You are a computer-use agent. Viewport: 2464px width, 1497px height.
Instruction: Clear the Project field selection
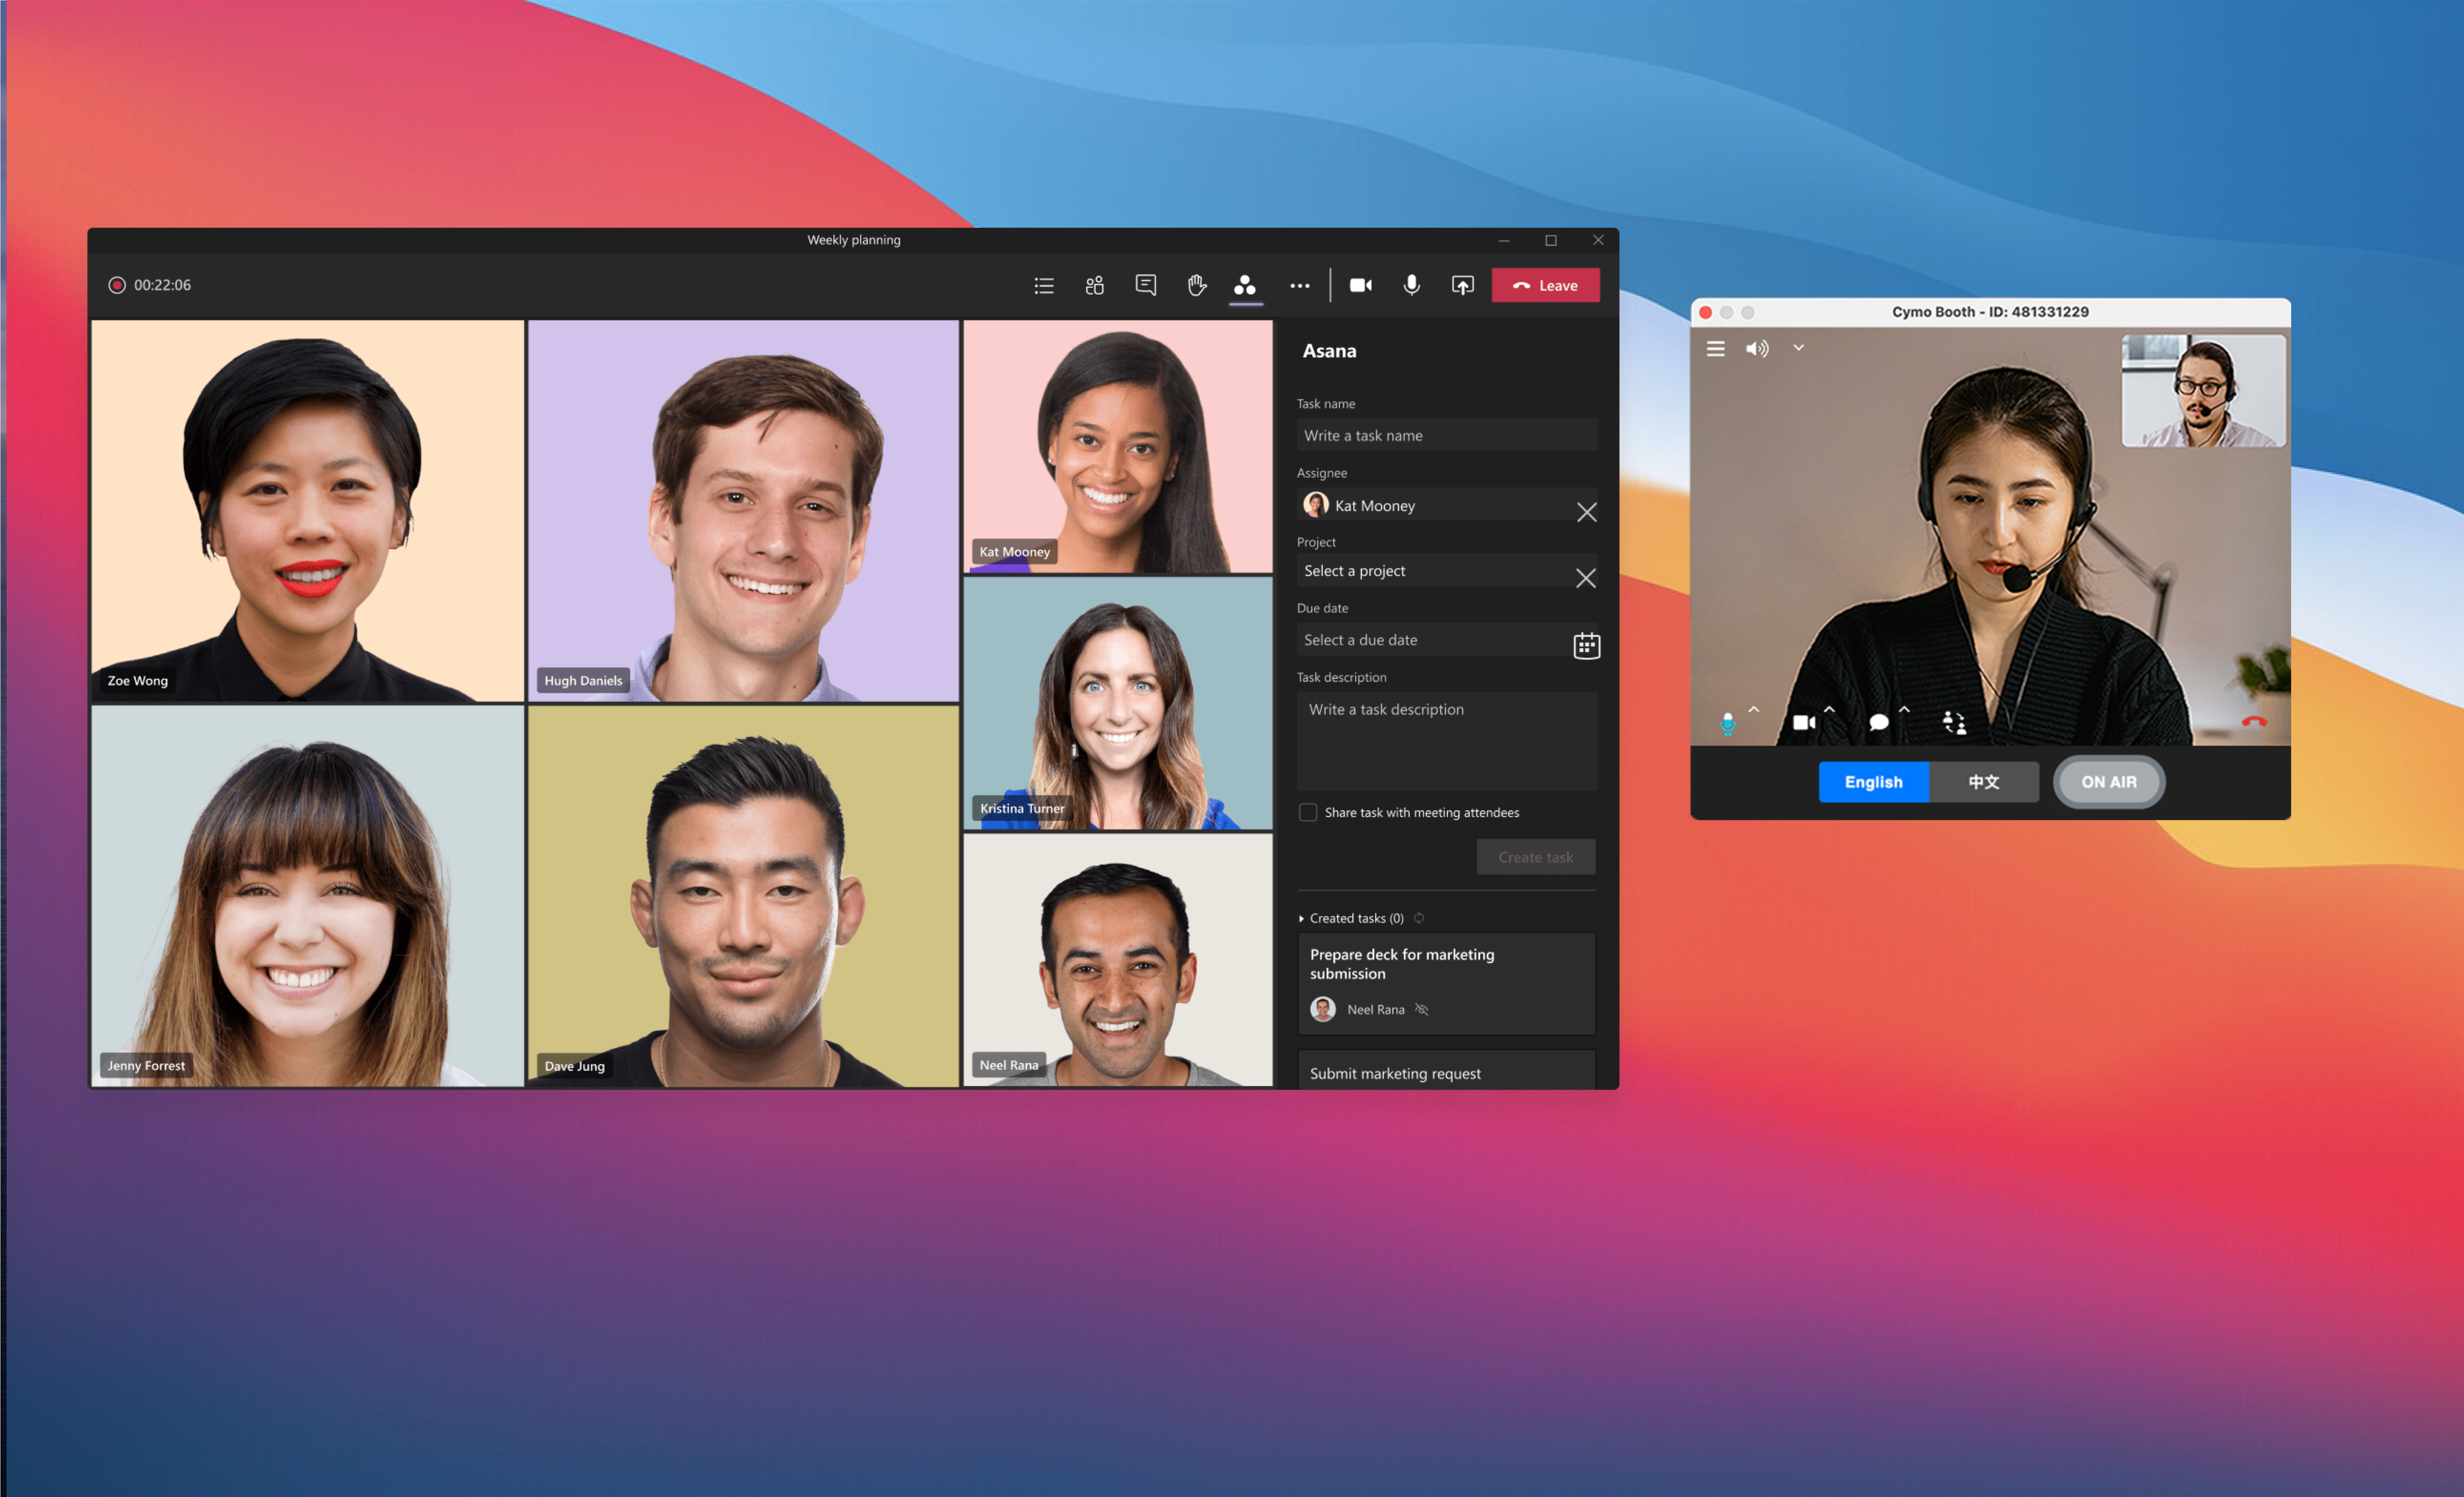click(1586, 578)
